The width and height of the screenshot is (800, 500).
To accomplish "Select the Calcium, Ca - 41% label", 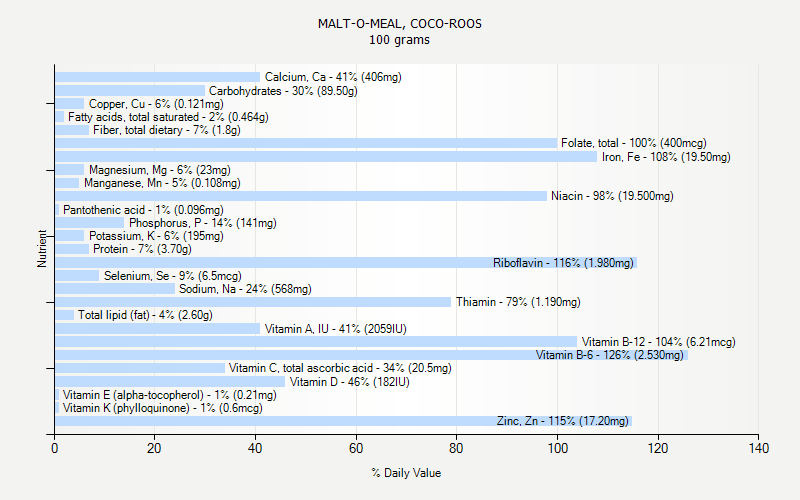I will [333, 77].
